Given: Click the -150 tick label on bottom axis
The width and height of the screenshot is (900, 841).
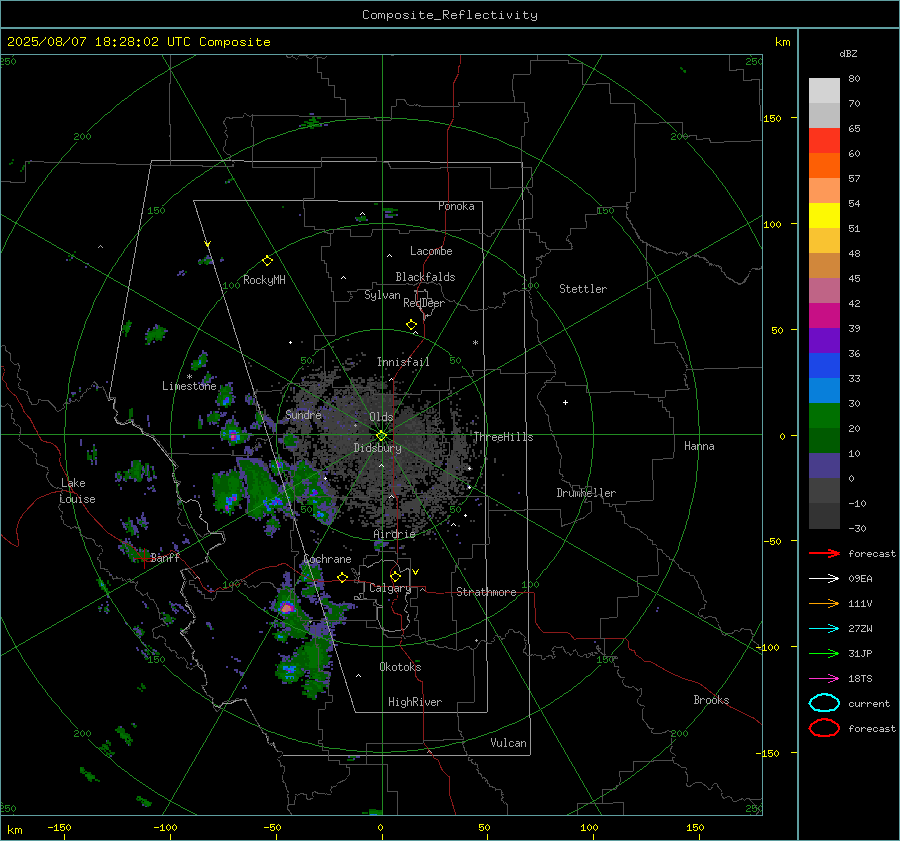Looking at the screenshot, I should pyautogui.click(x=59, y=827).
